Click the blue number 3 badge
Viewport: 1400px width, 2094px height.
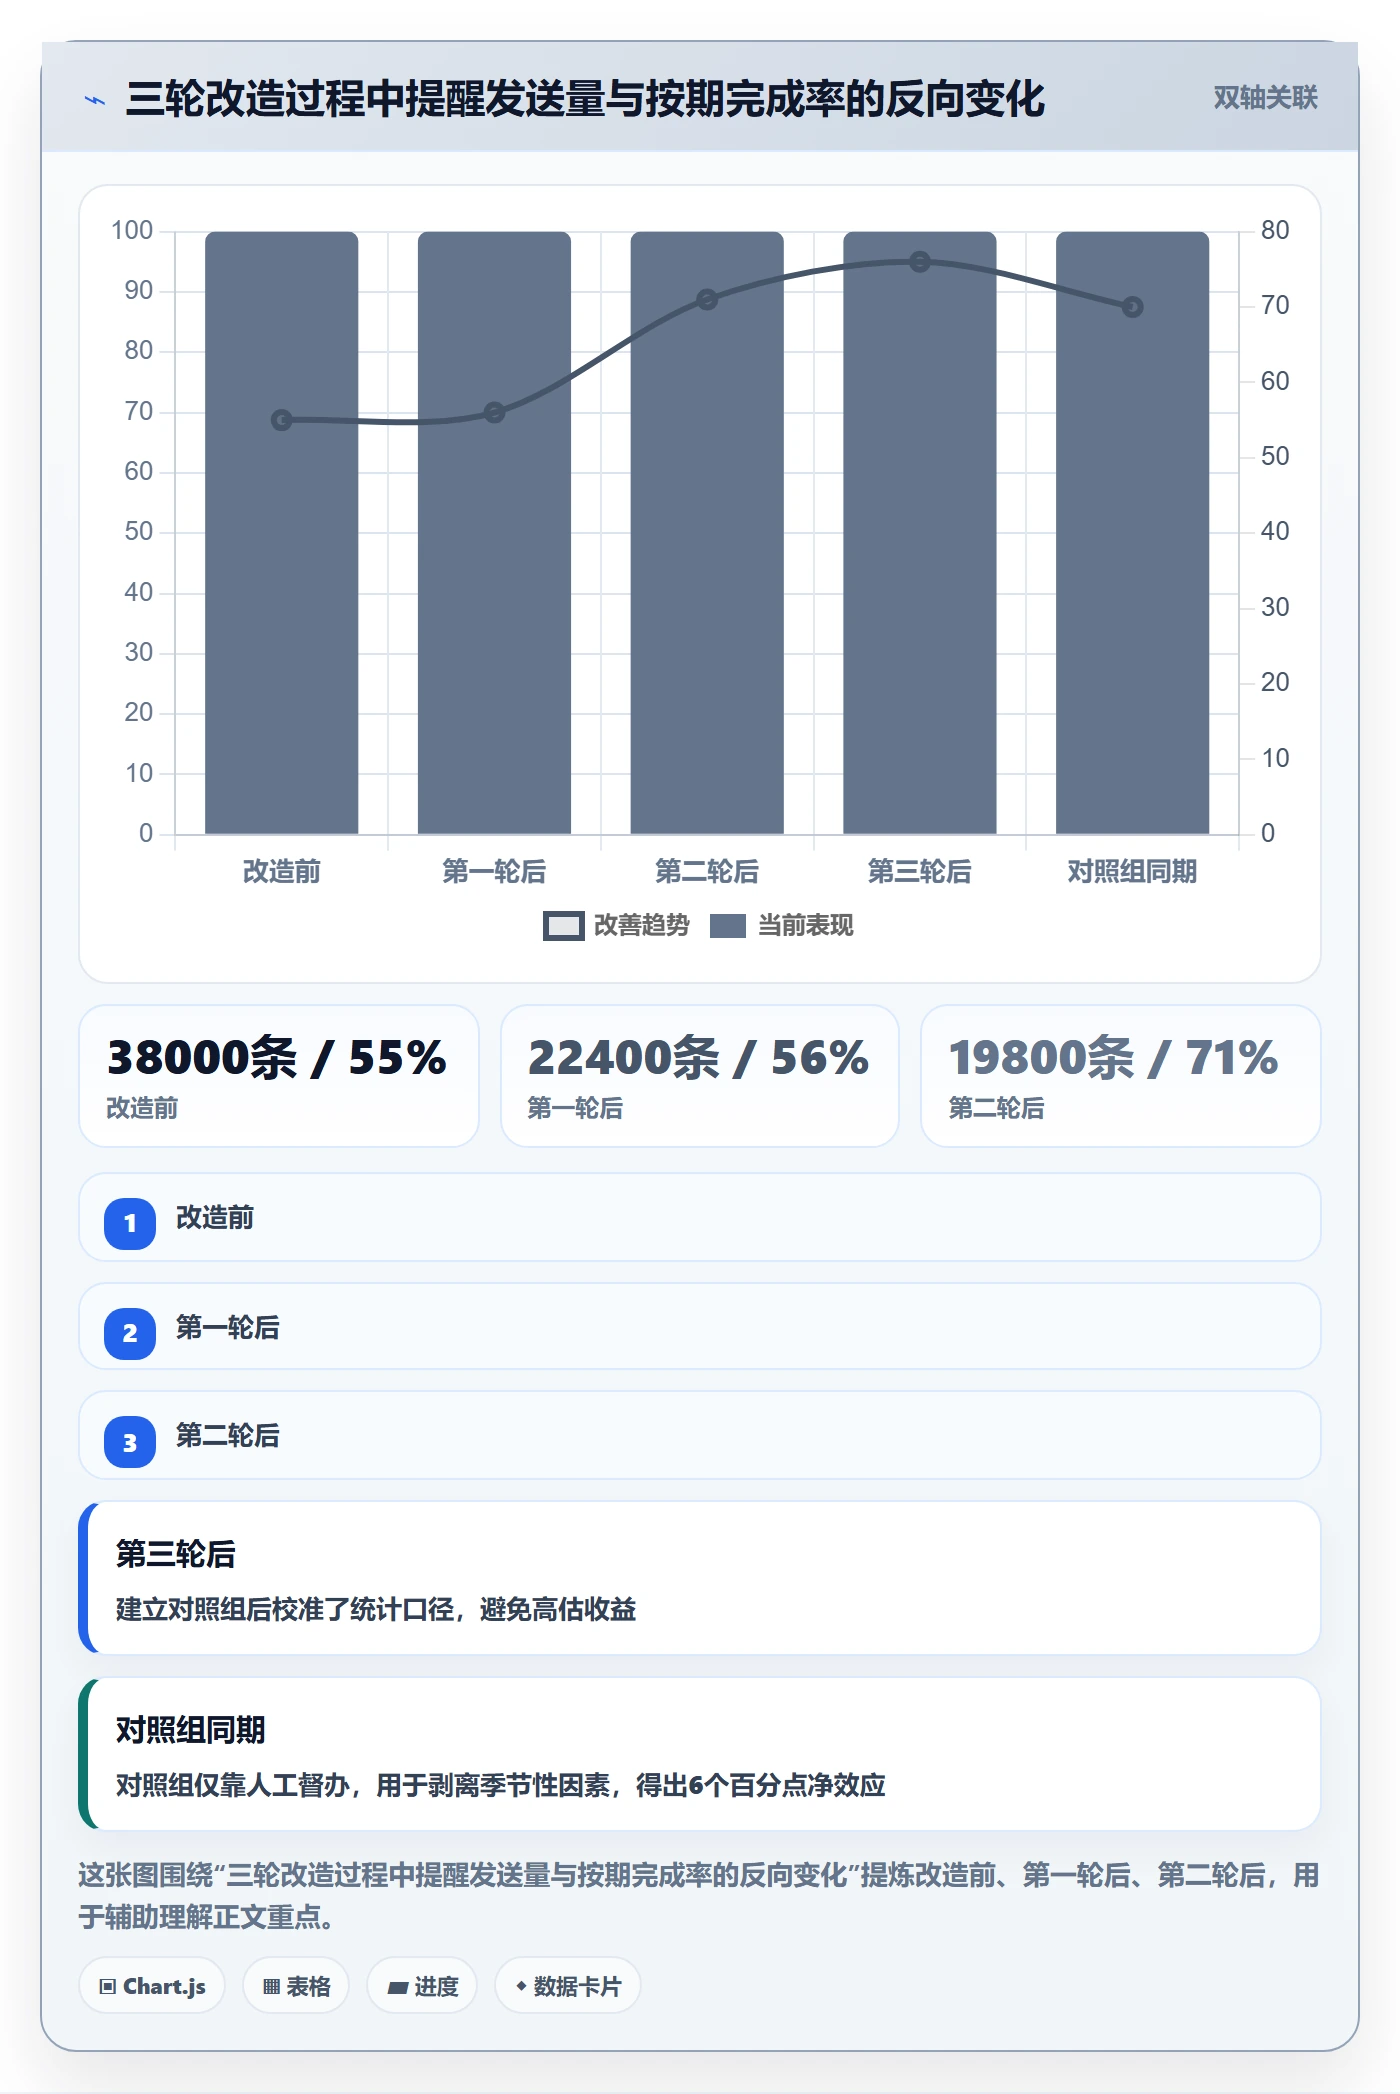[x=130, y=1442]
